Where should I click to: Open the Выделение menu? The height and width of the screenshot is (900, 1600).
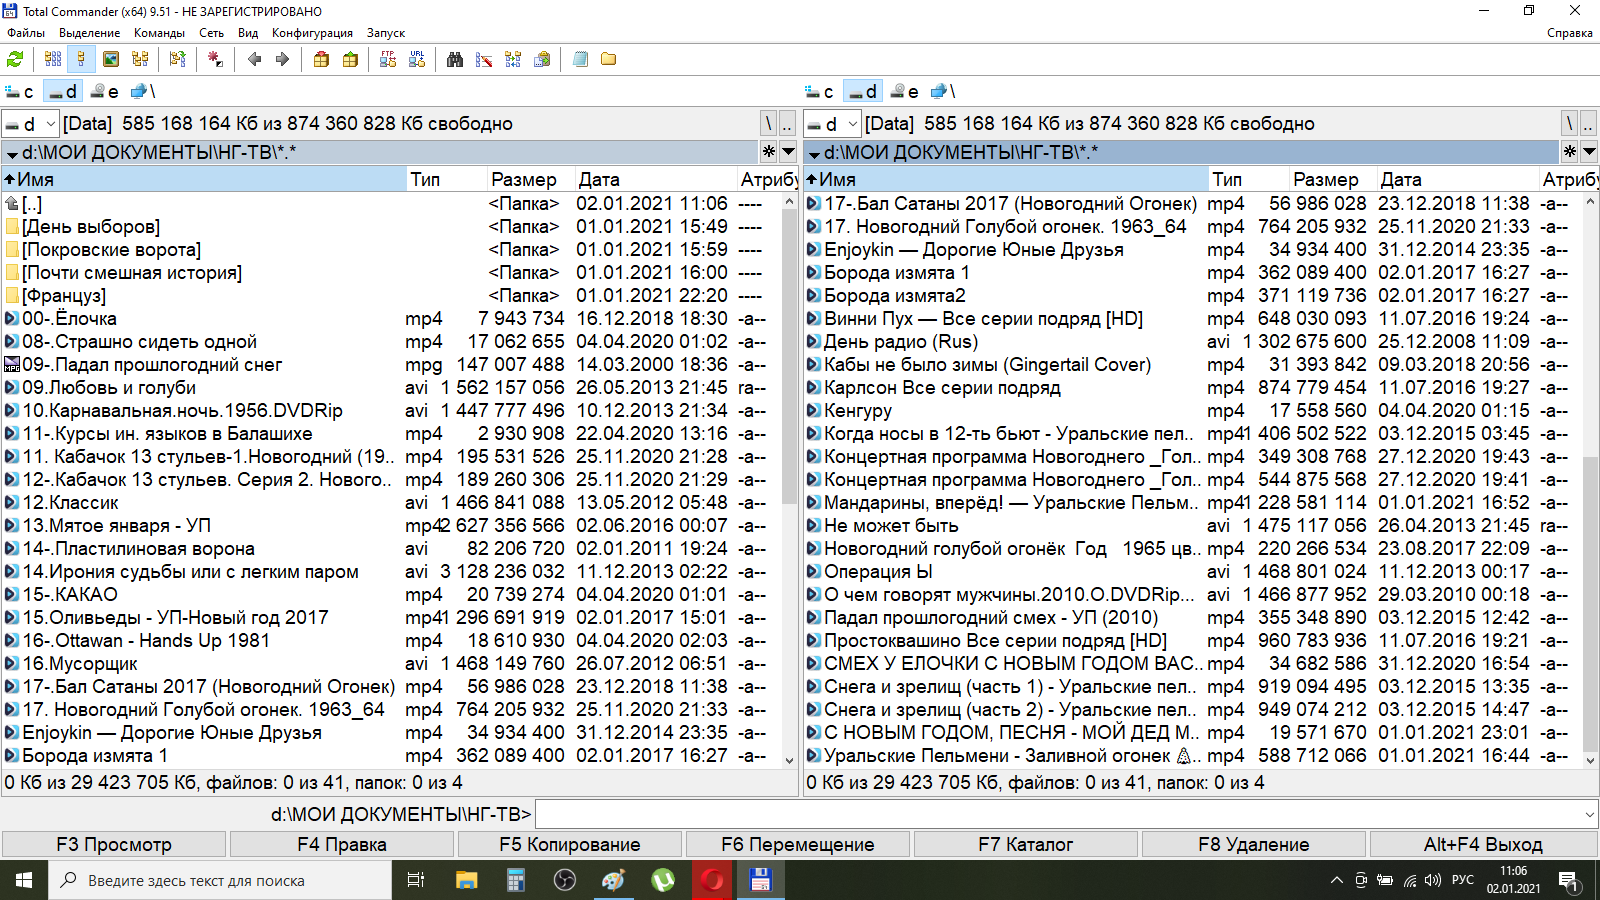pyautogui.click(x=89, y=33)
